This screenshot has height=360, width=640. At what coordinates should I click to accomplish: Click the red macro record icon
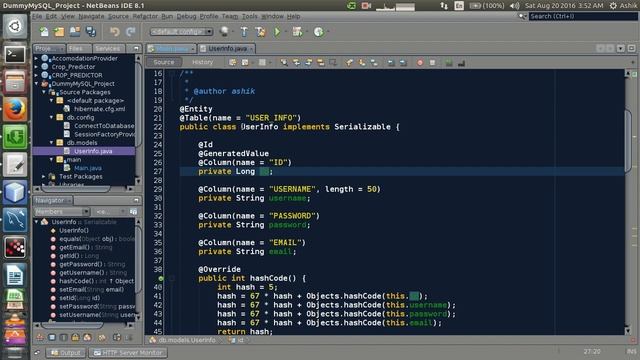(420, 62)
